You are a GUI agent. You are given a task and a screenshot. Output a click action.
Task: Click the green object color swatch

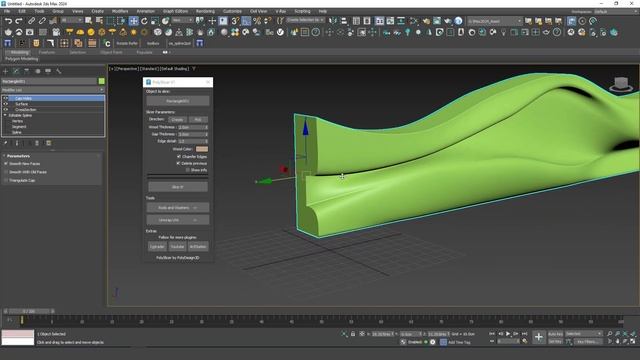click(101, 81)
